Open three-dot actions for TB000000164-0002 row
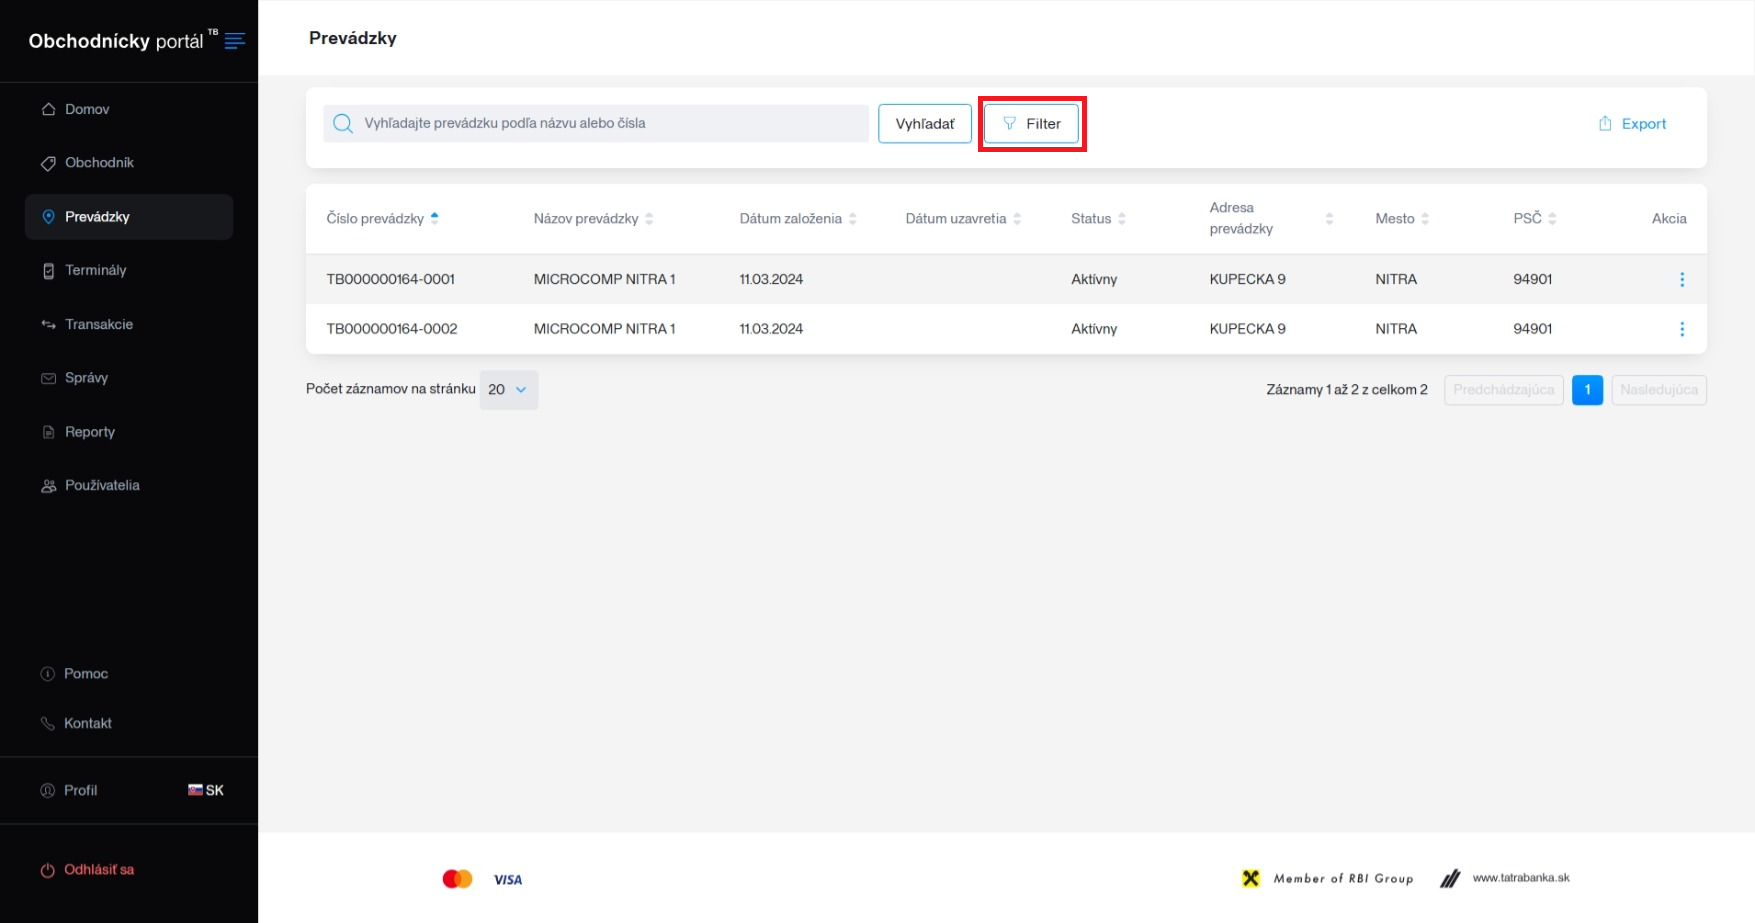 pyautogui.click(x=1681, y=329)
